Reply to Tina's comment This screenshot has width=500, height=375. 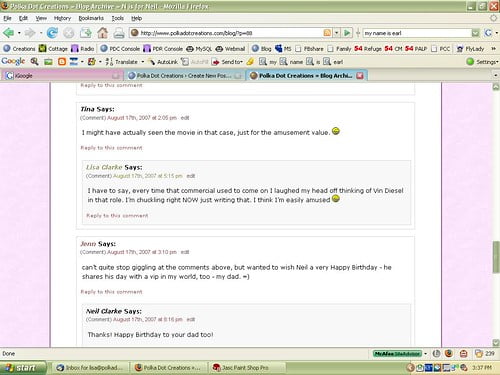pos(111,148)
